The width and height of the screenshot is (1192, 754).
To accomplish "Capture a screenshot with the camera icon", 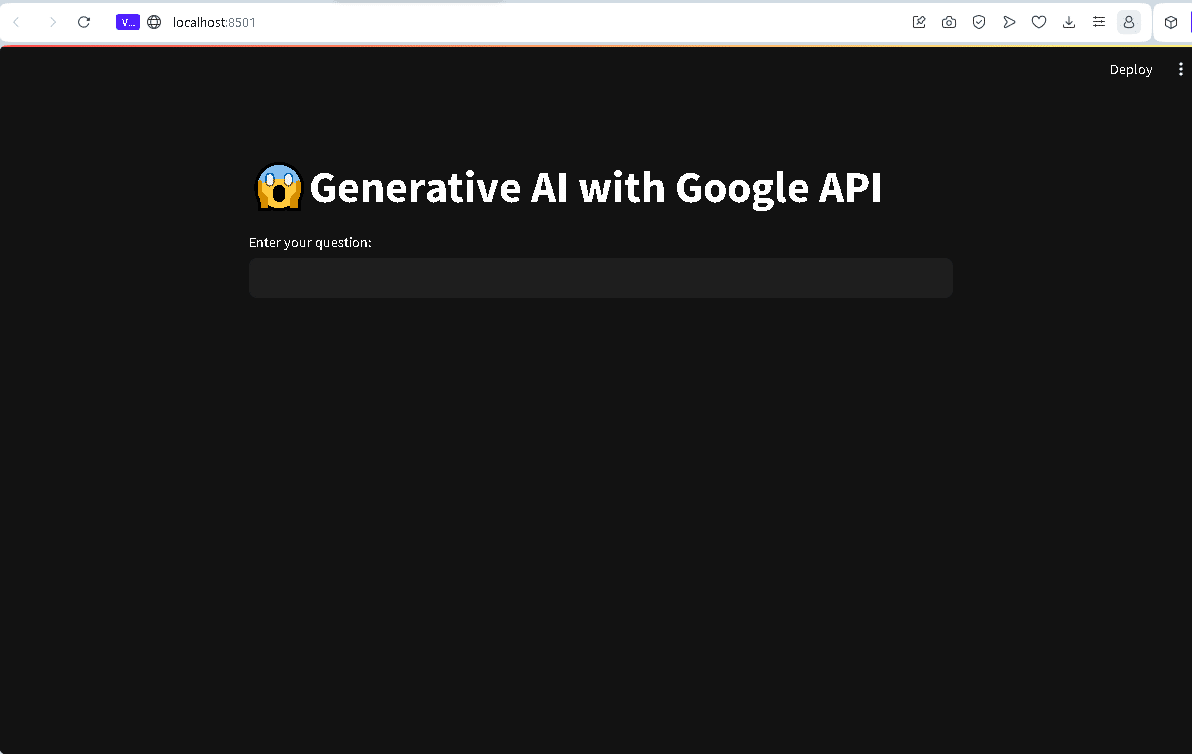I will click(x=948, y=21).
